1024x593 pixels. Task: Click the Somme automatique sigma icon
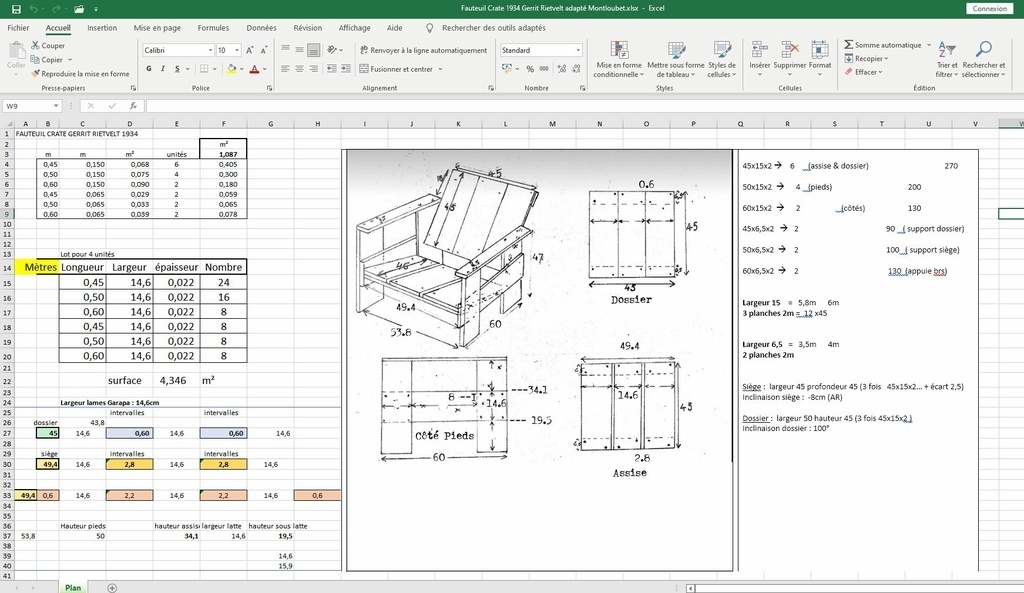pyautogui.click(x=849, y=45)
